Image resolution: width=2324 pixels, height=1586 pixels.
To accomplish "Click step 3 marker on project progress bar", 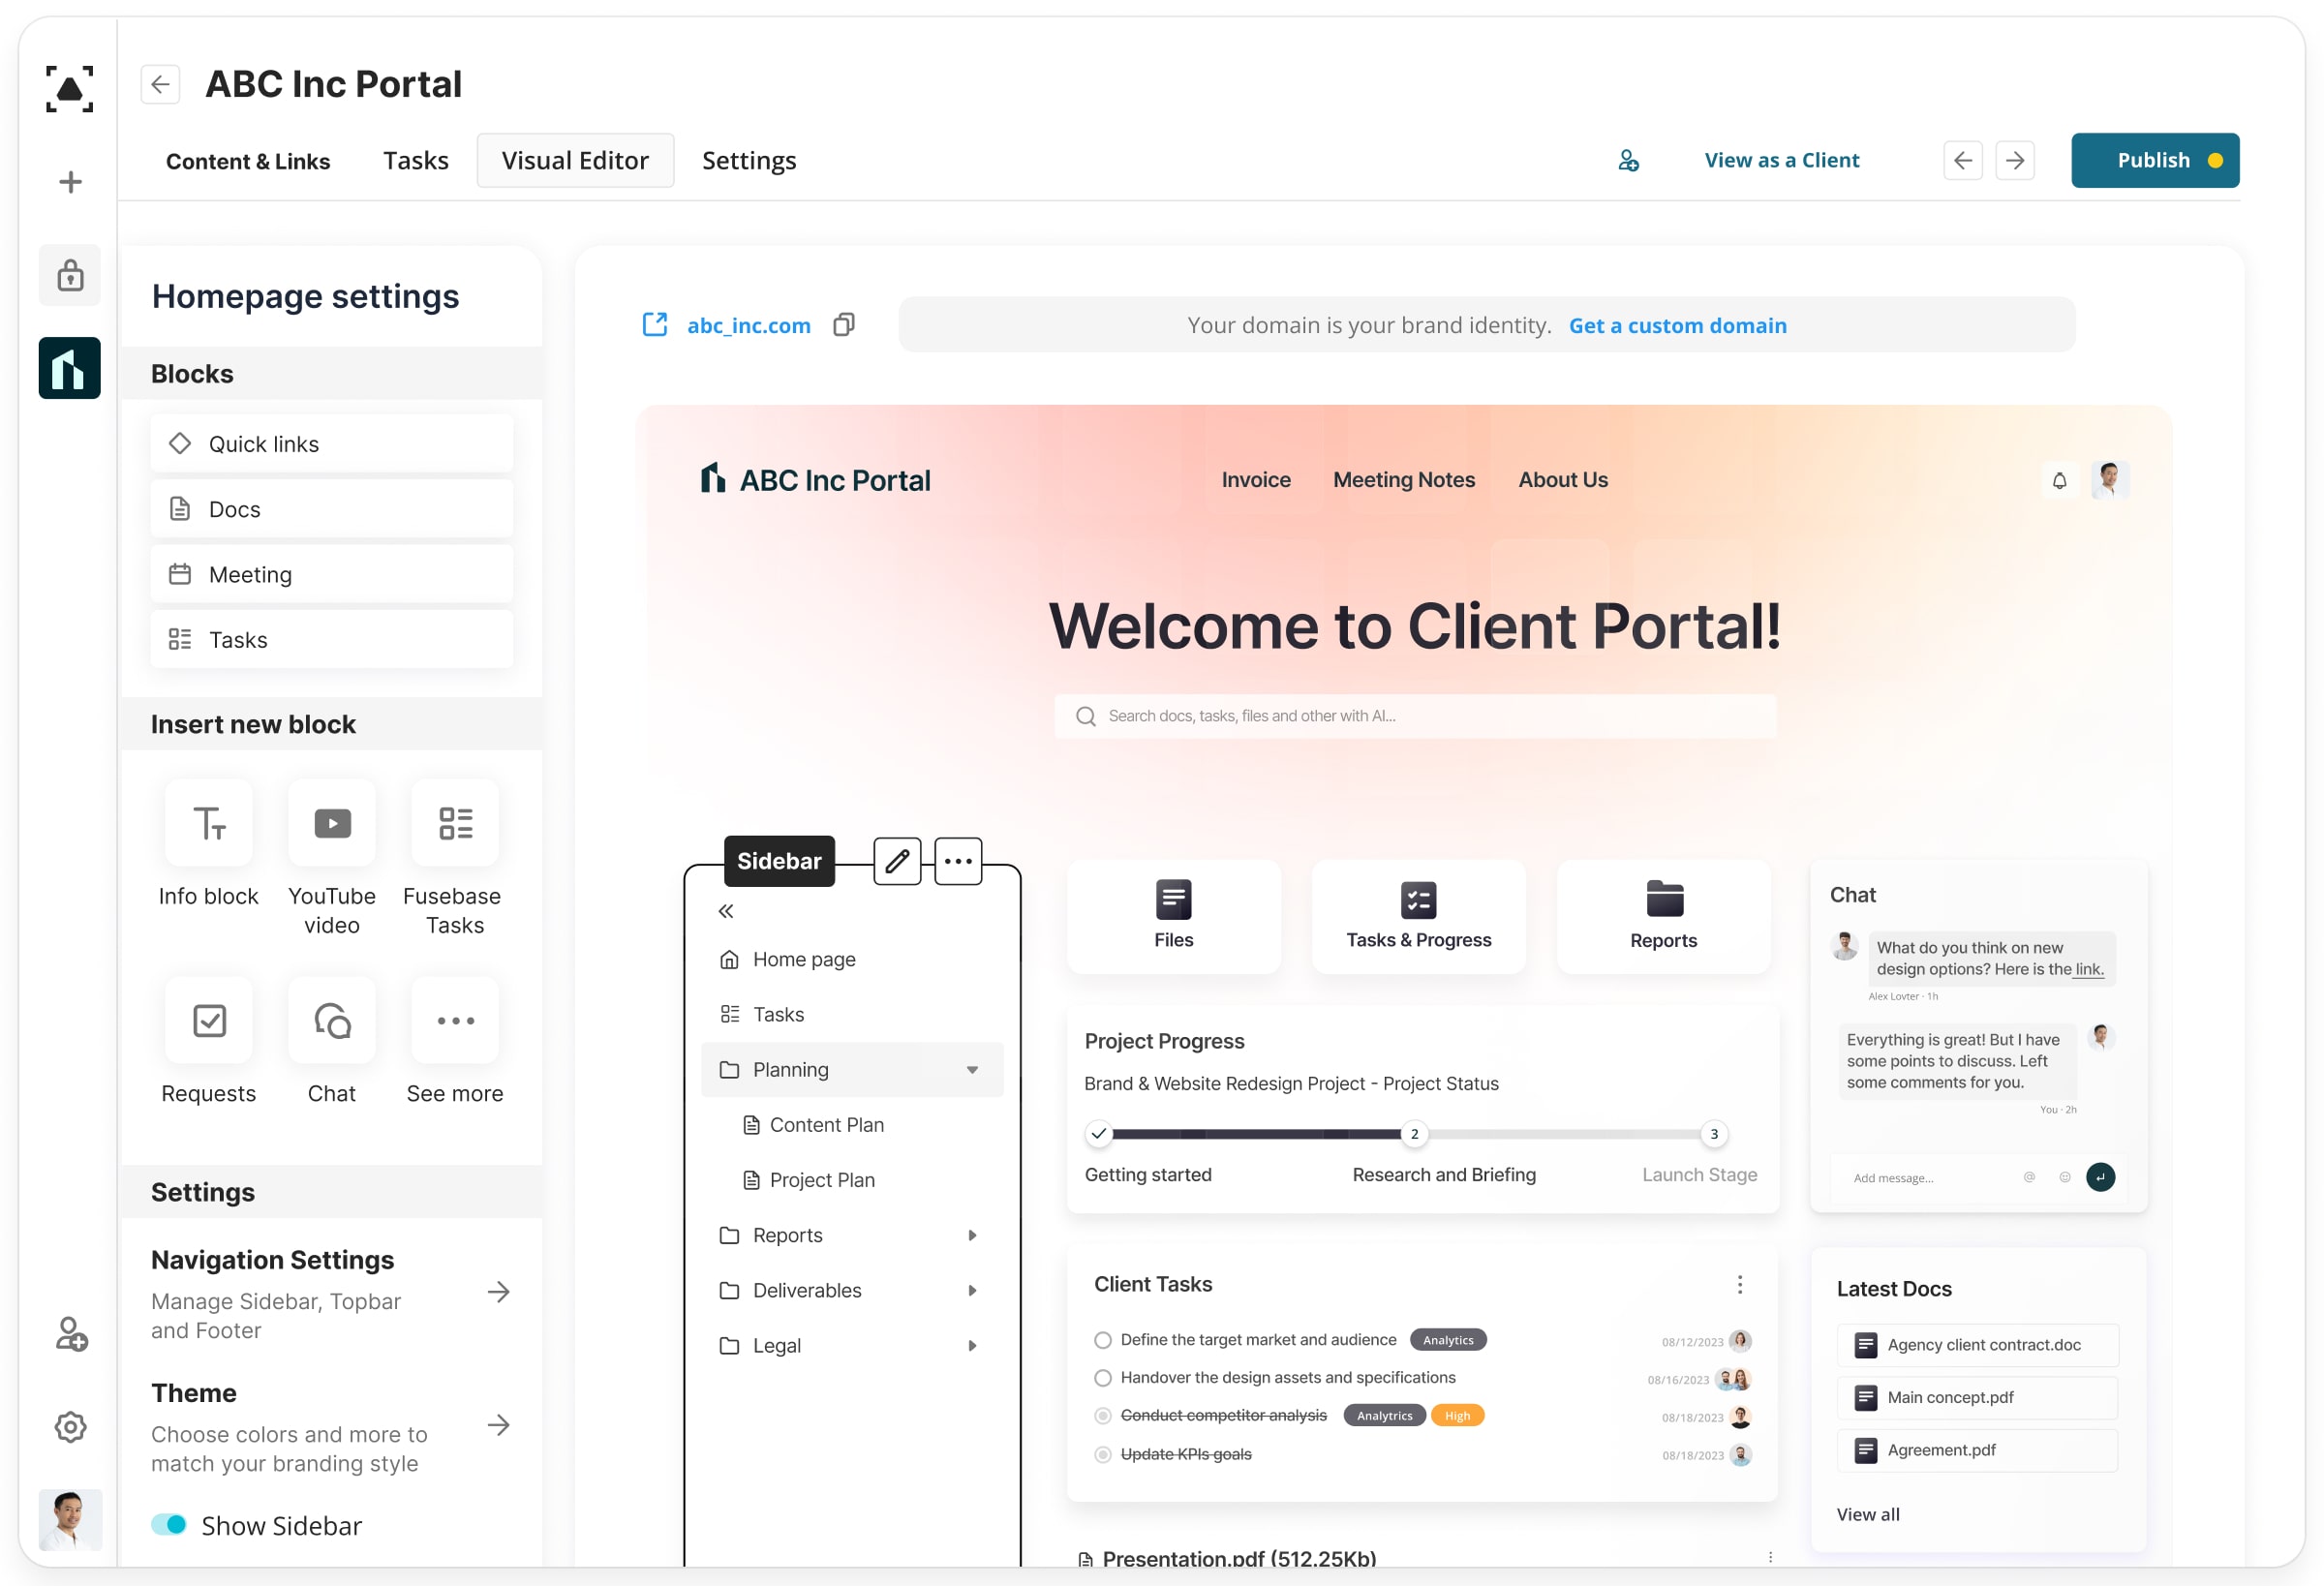I will tap(1714, 1134).
